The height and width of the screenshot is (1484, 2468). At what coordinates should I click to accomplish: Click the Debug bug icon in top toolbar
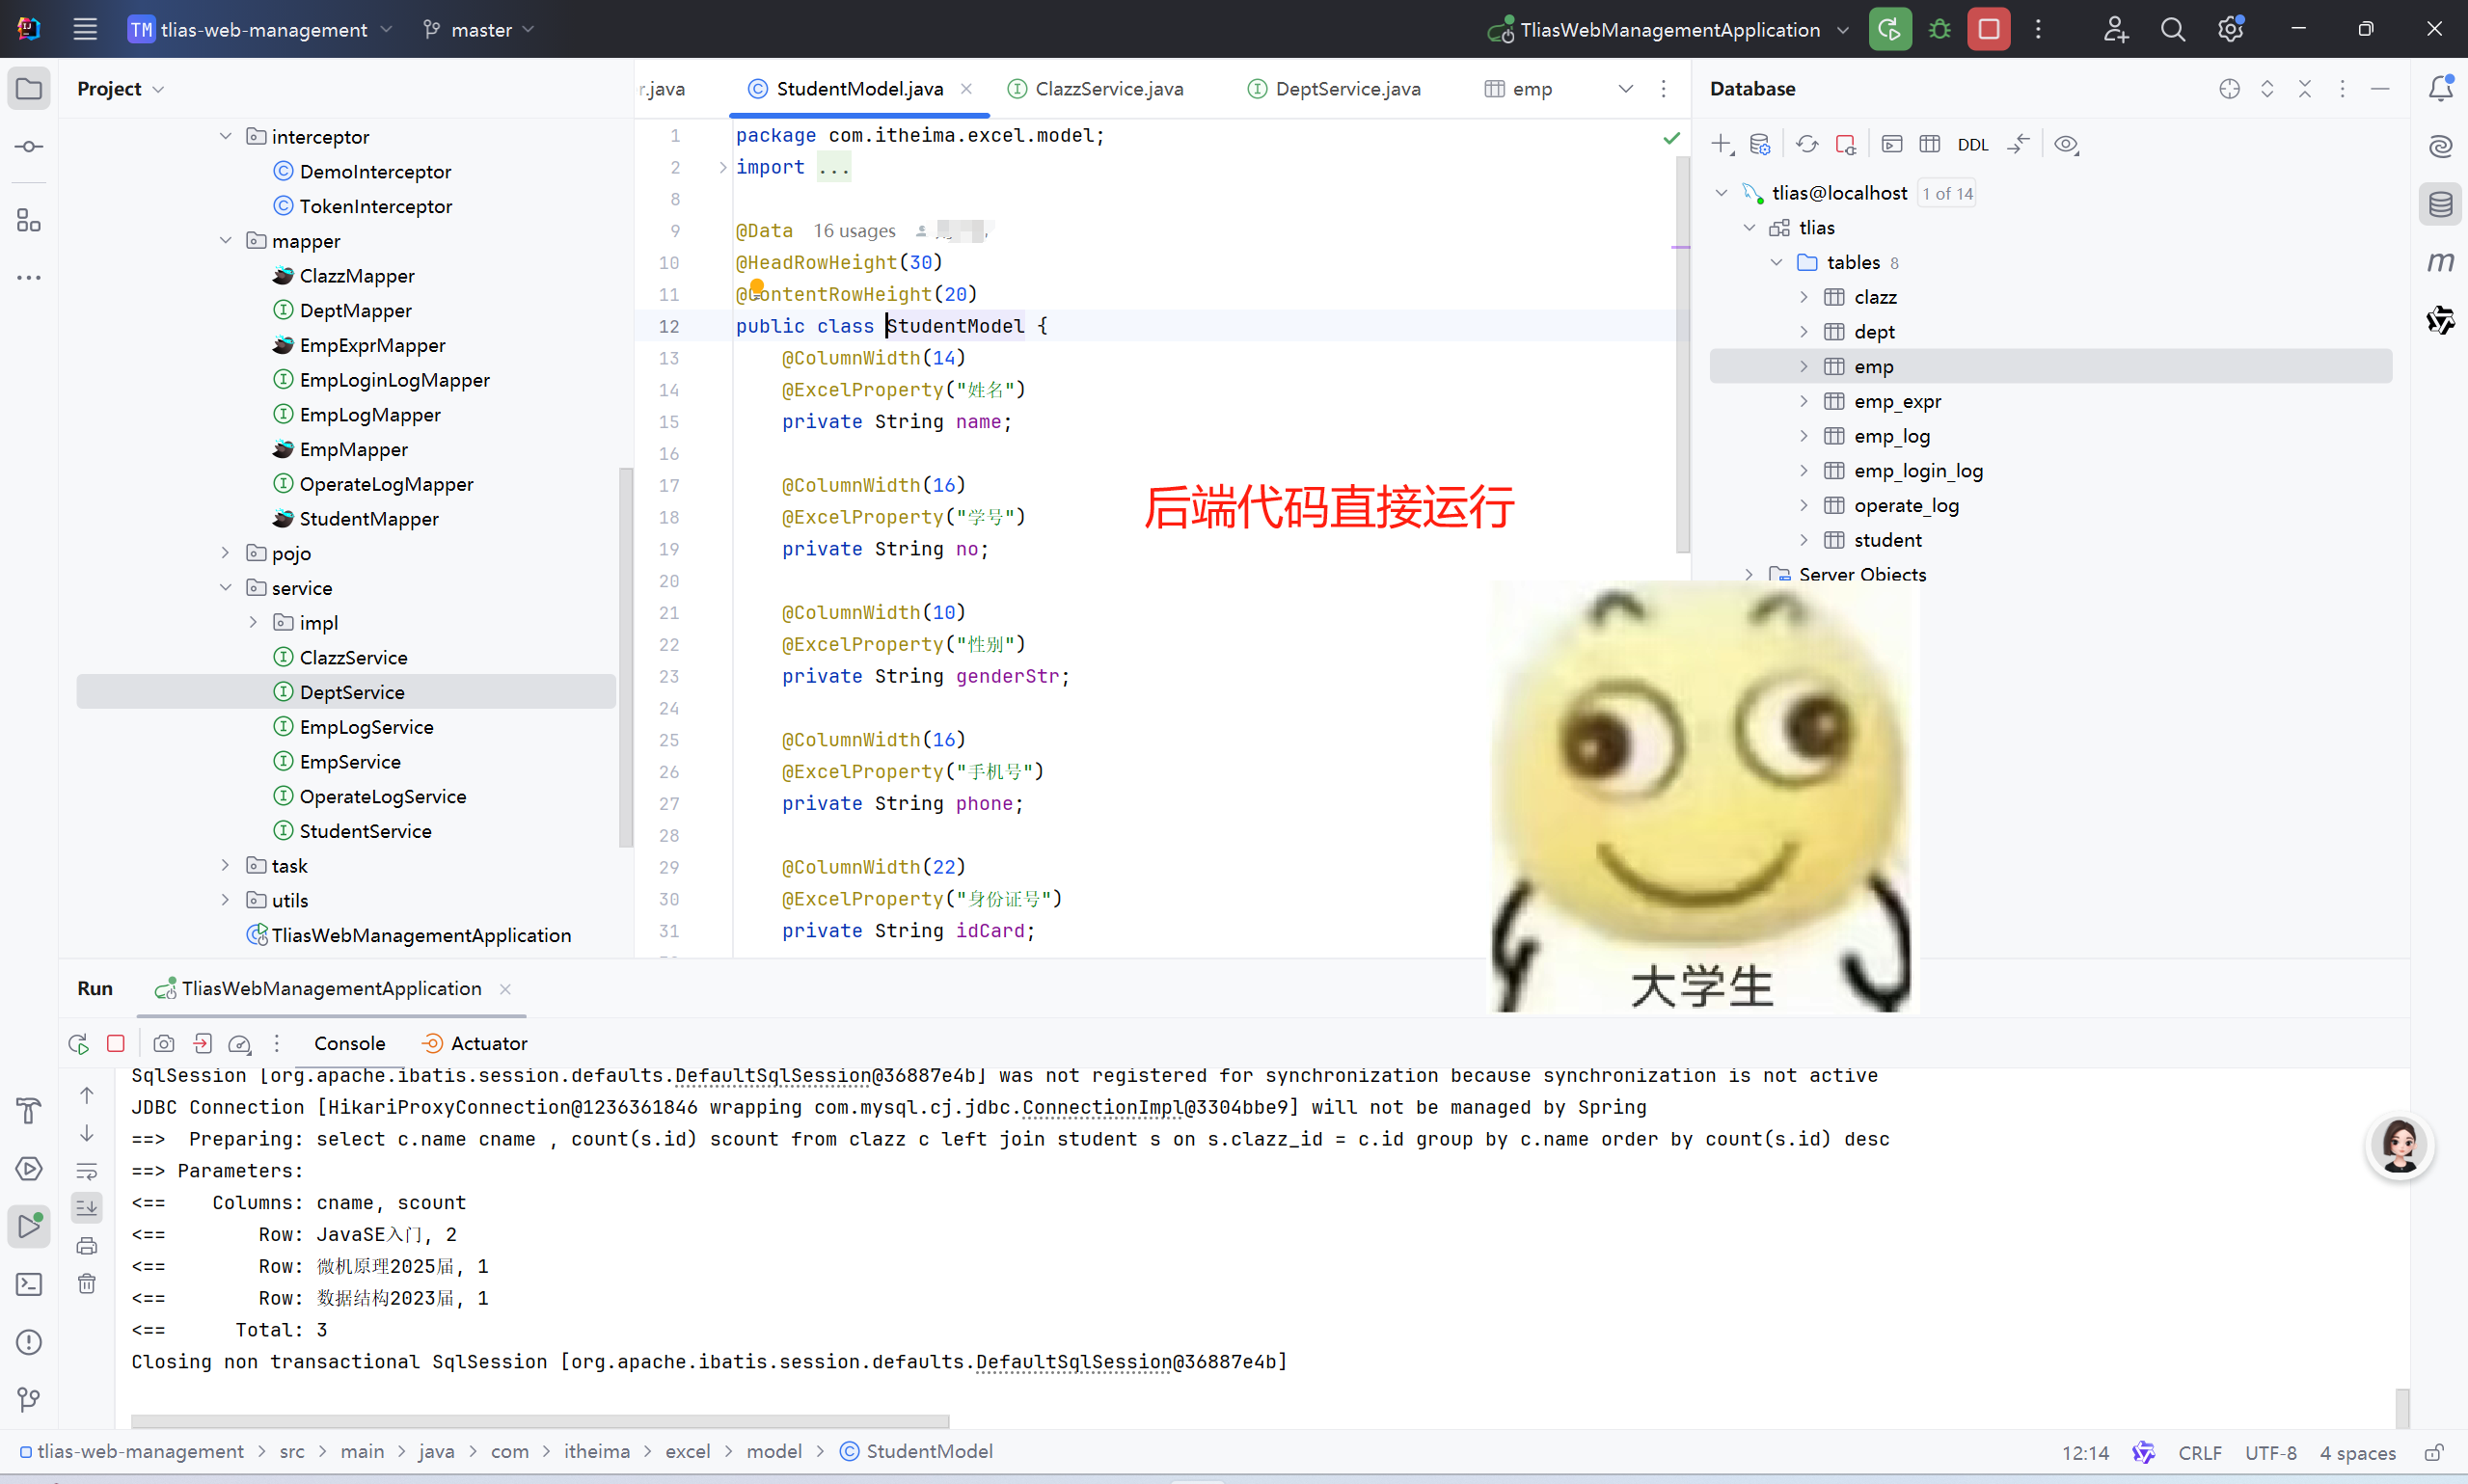[x=1939, y=29]
